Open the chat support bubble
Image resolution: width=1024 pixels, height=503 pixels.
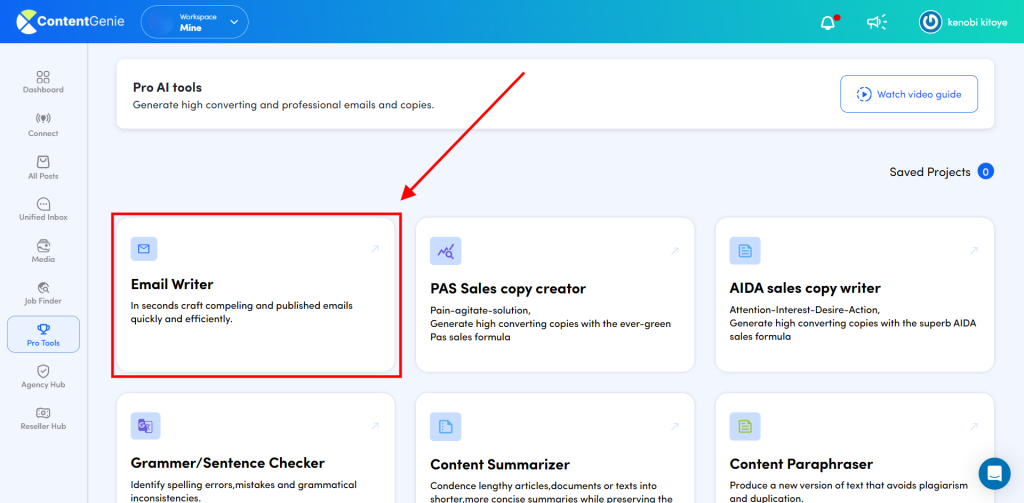(994, 473)
